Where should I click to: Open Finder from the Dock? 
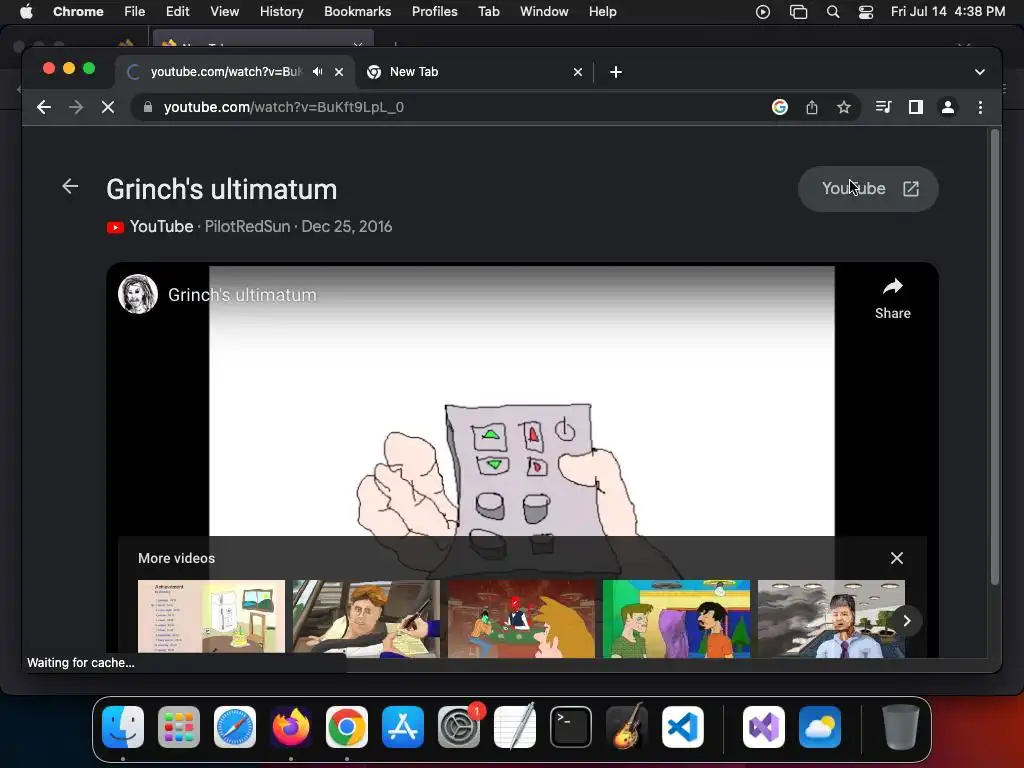123,727
